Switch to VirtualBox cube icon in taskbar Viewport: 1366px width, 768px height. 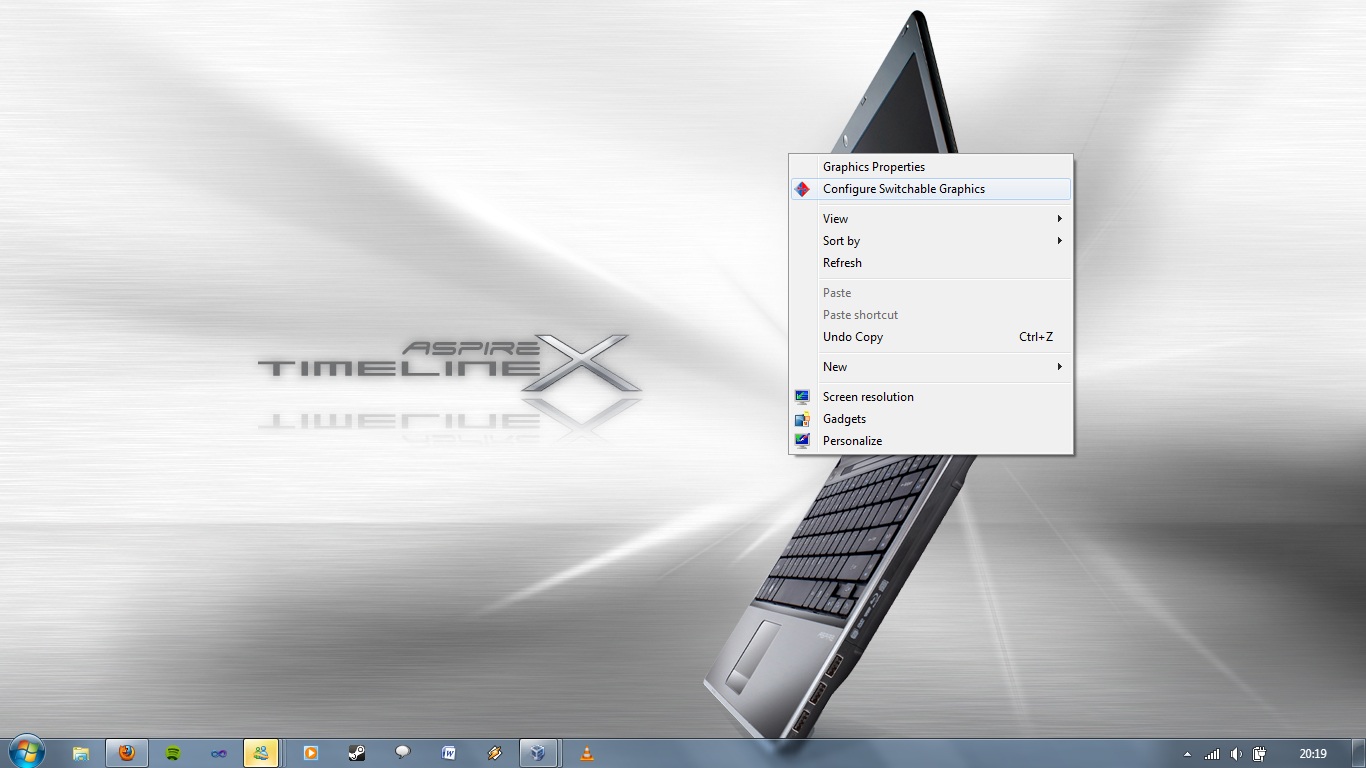[x=538, y=753]
